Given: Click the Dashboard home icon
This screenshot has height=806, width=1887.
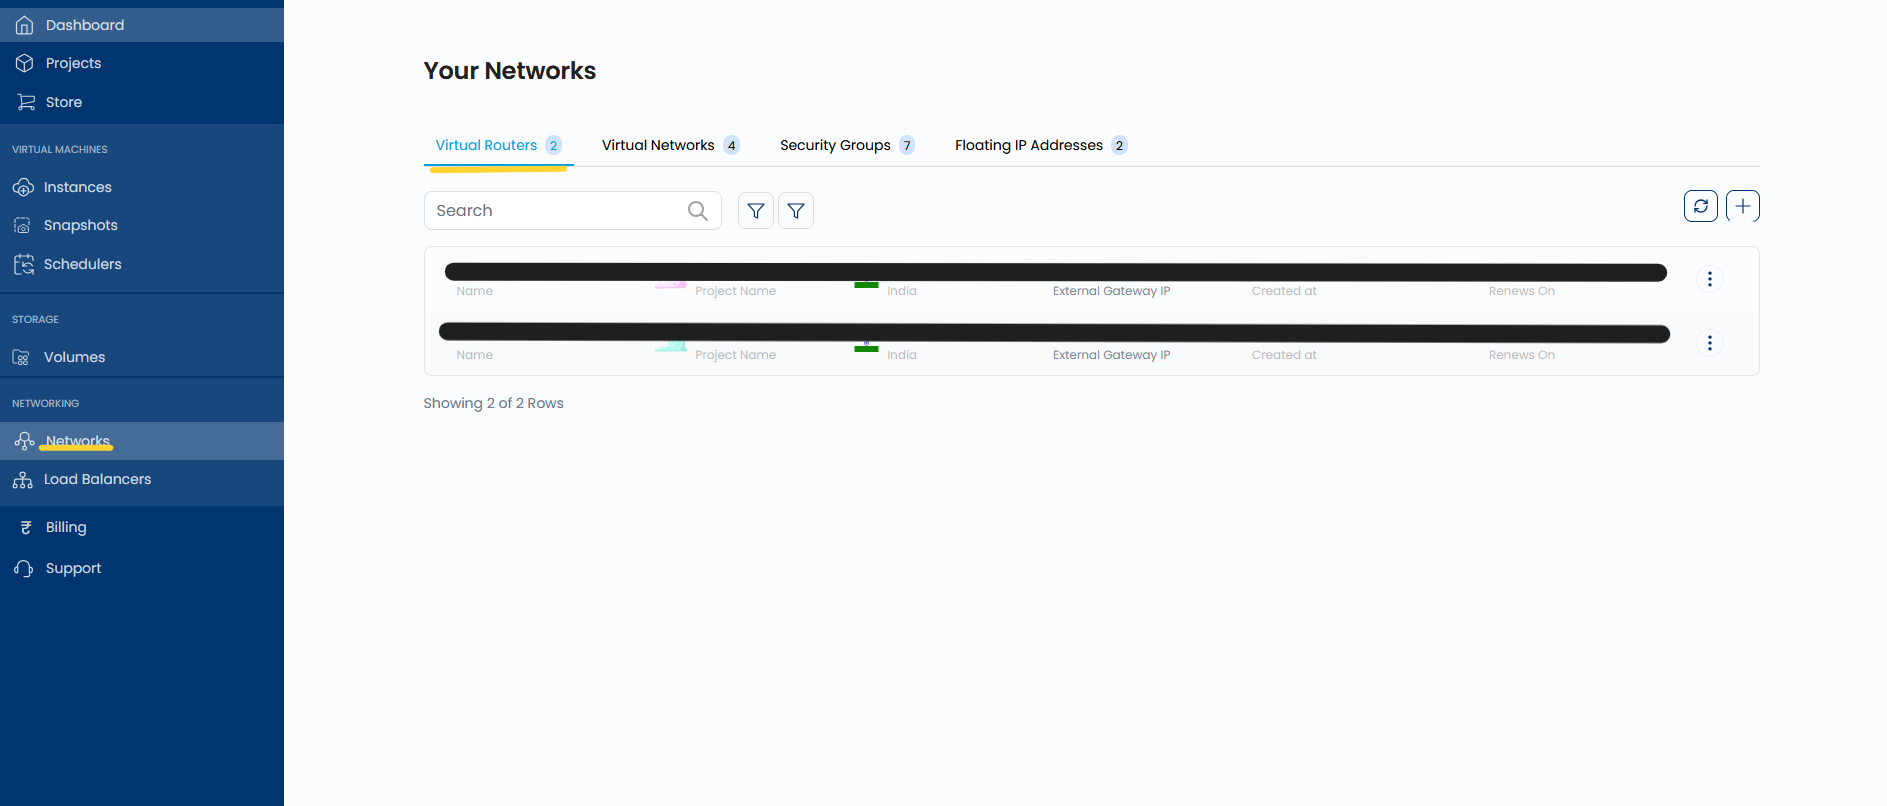Looking at the screenshot, I should (x=25, y=25).
